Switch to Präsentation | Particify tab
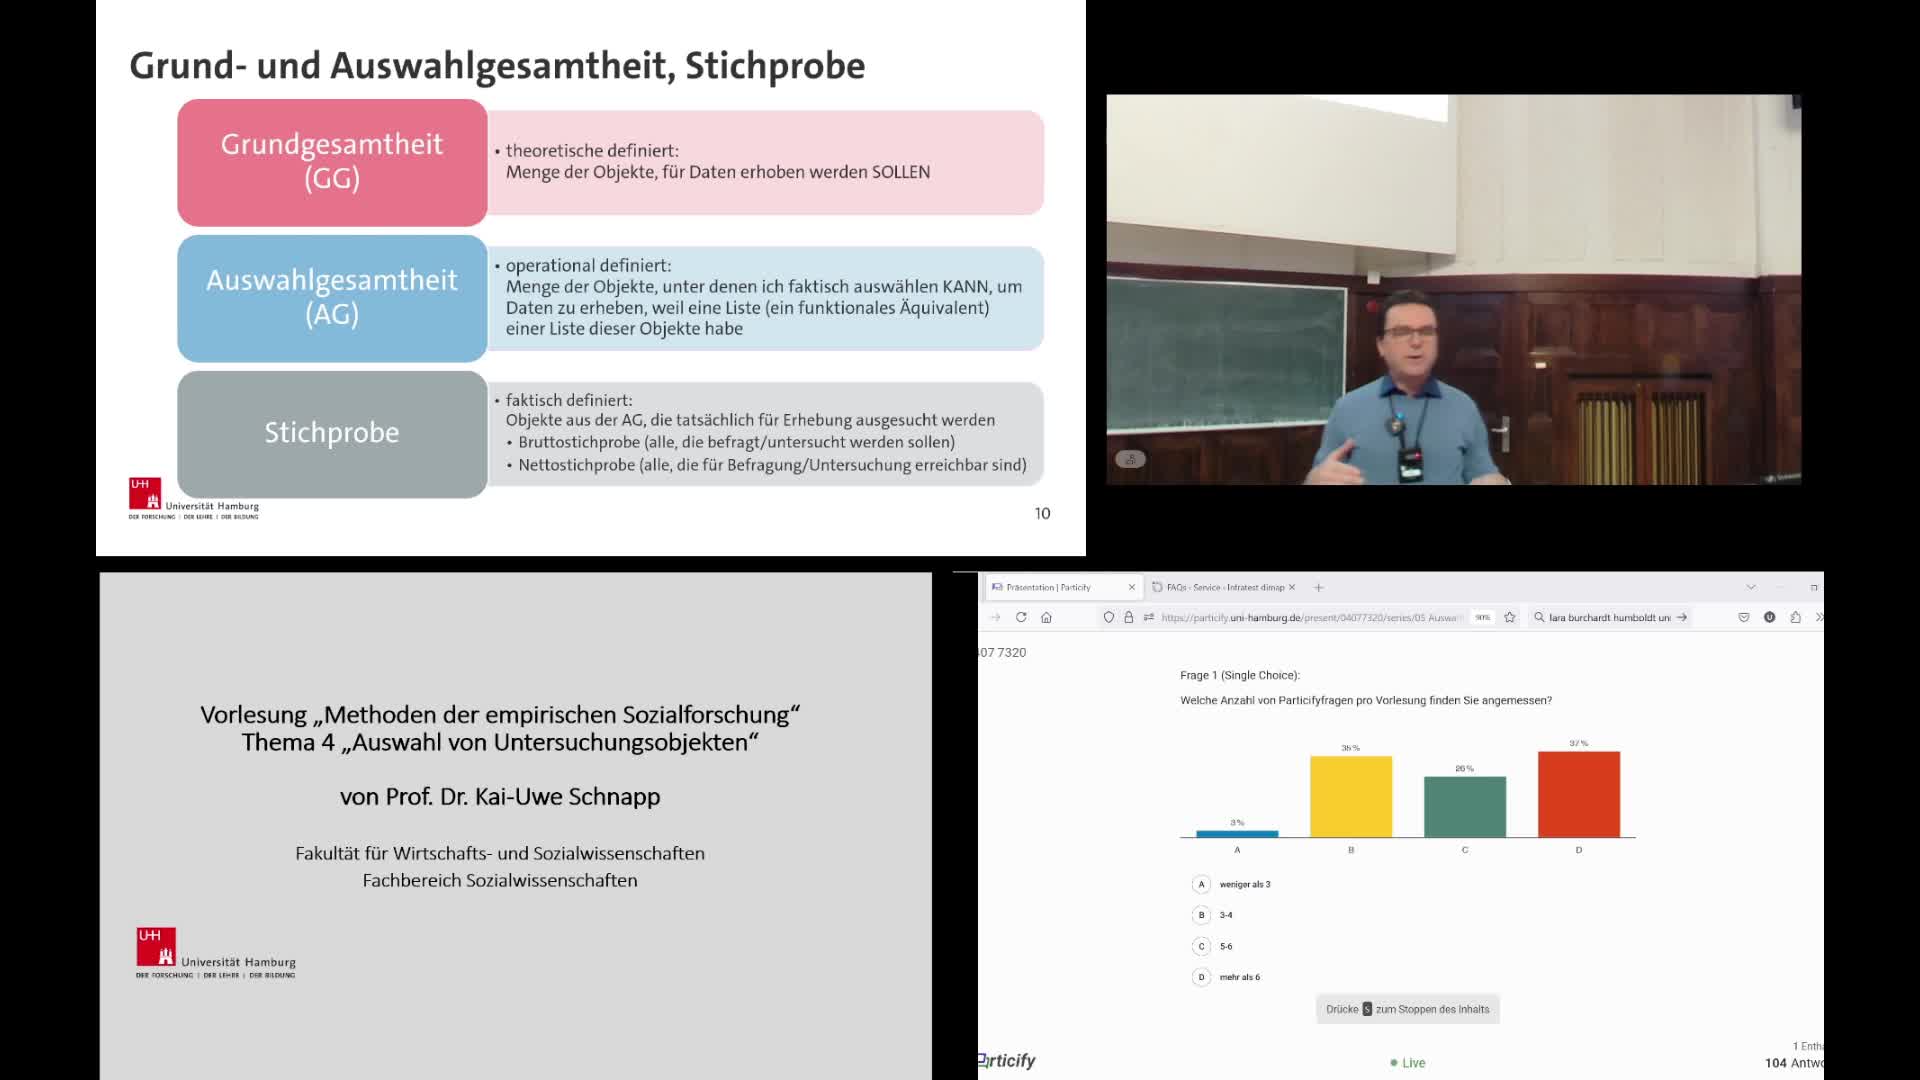Screen dimensions: 1920x1080 click(1063, 587)
